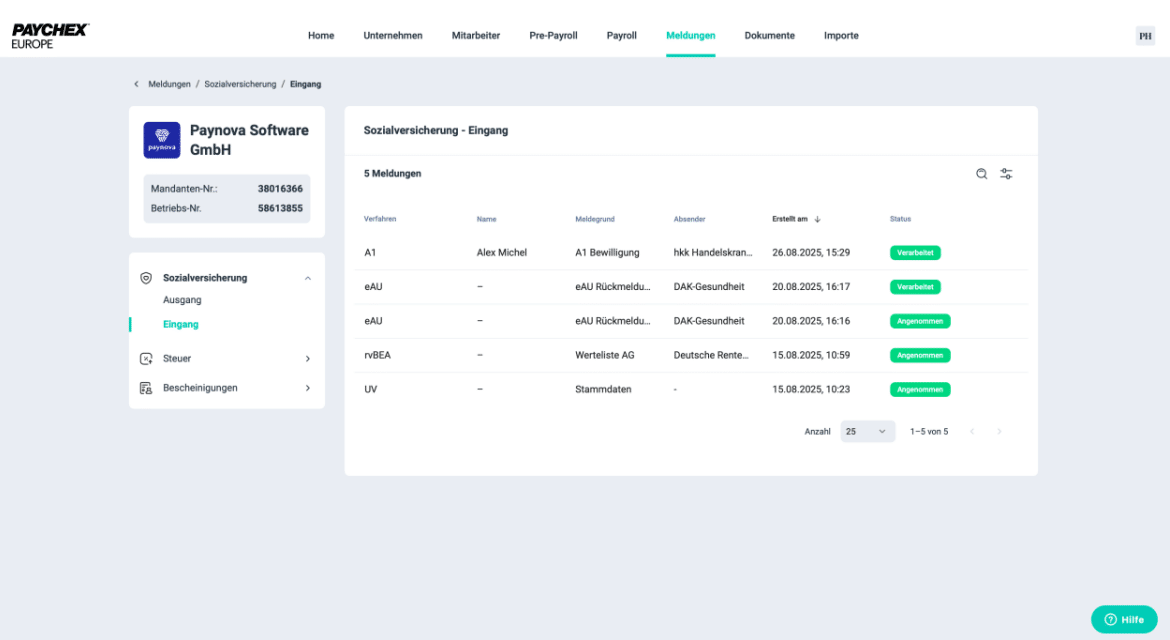Open the Dokumente tab

pyautogui.click(x=769, y=36)
